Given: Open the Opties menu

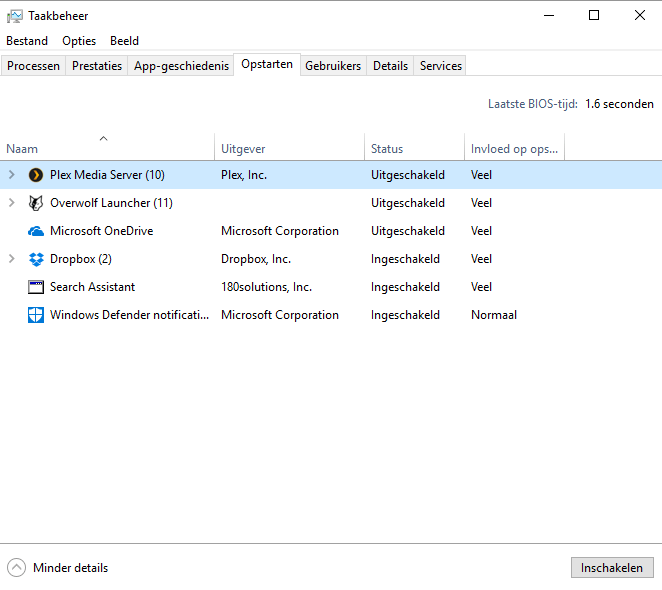Looking at the screenshot, I should 79,41.
